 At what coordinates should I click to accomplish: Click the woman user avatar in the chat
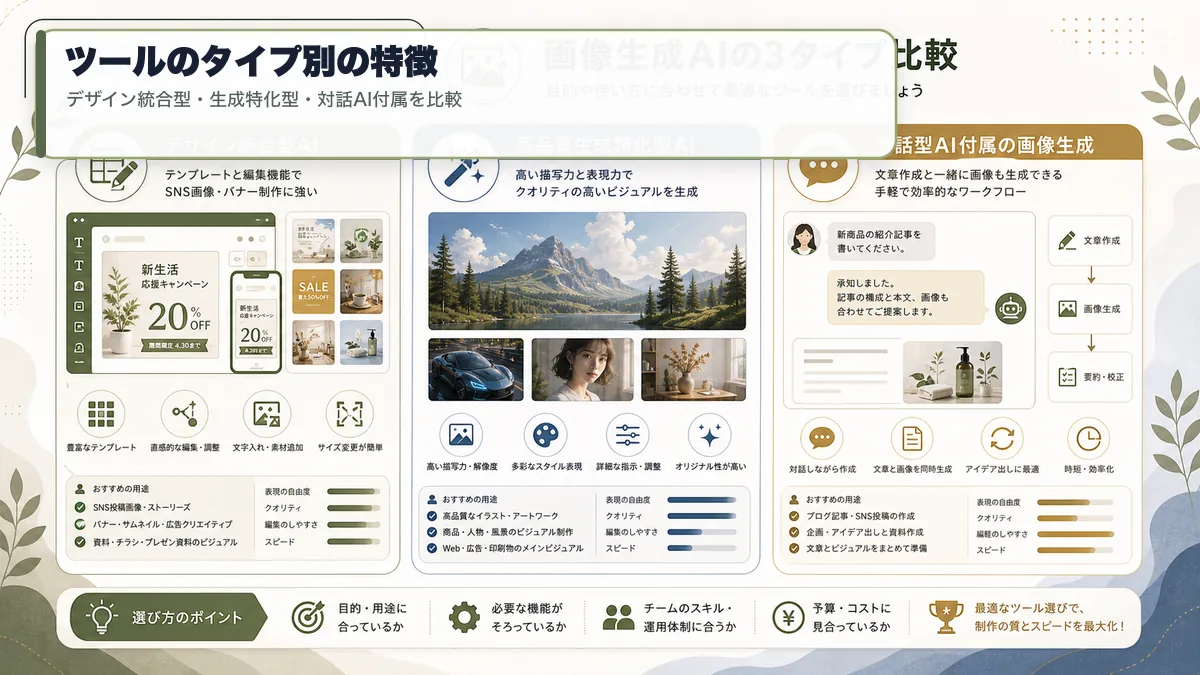click(803, 239)
